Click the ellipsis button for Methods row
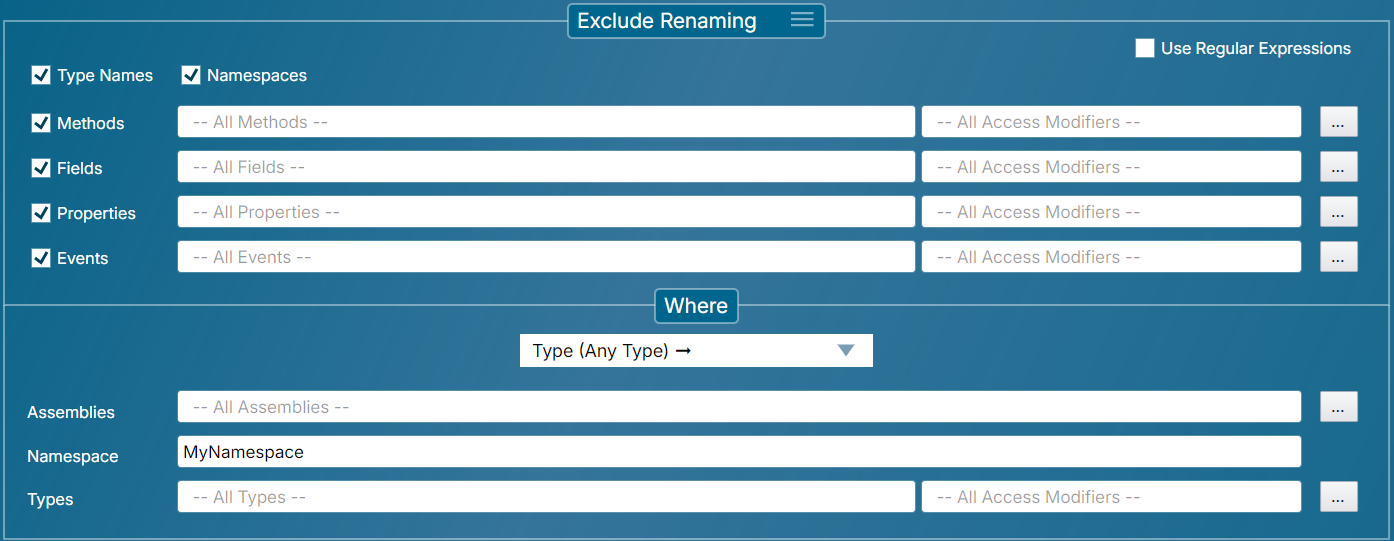Screen dimensions: 1394x541 pos(1339,122)
